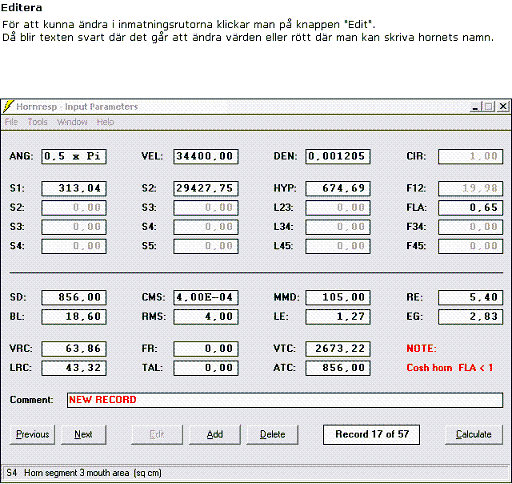
Task: Click the F34 input box
Action: (470, 227)
